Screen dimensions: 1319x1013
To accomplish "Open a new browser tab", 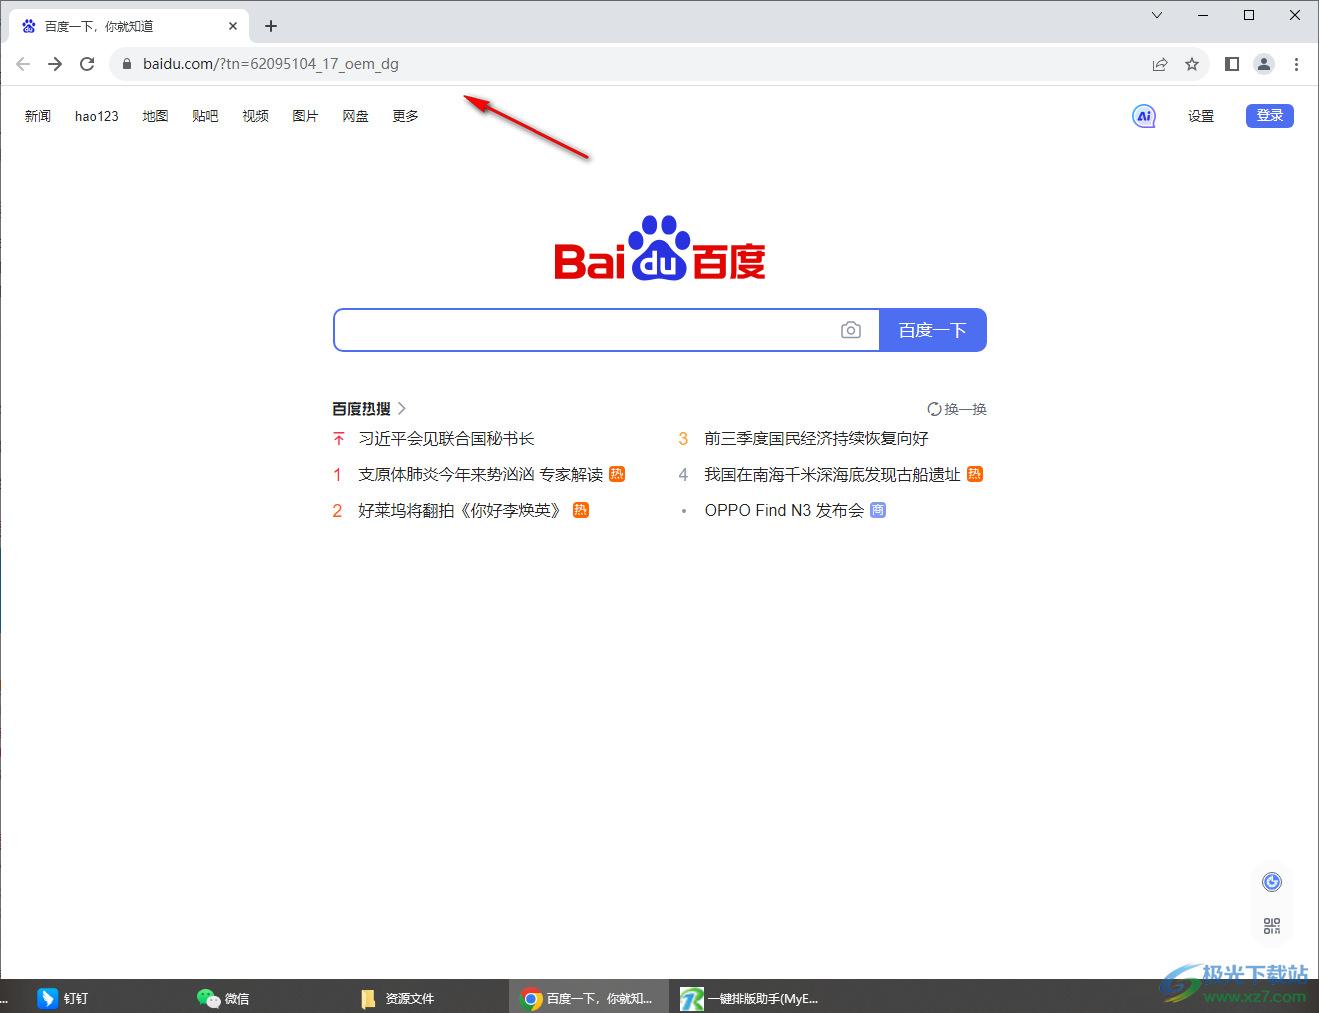I will 271,26.
